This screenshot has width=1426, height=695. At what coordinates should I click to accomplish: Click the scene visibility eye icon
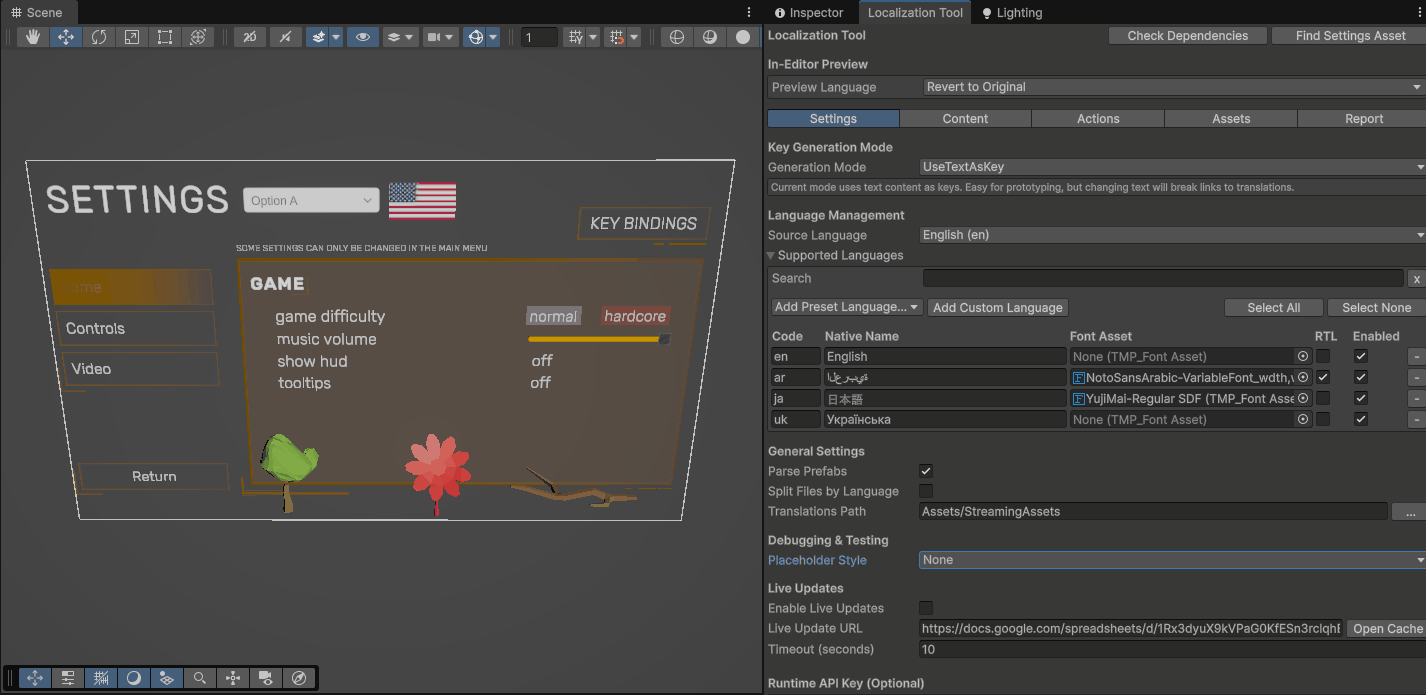click(362, 36)
